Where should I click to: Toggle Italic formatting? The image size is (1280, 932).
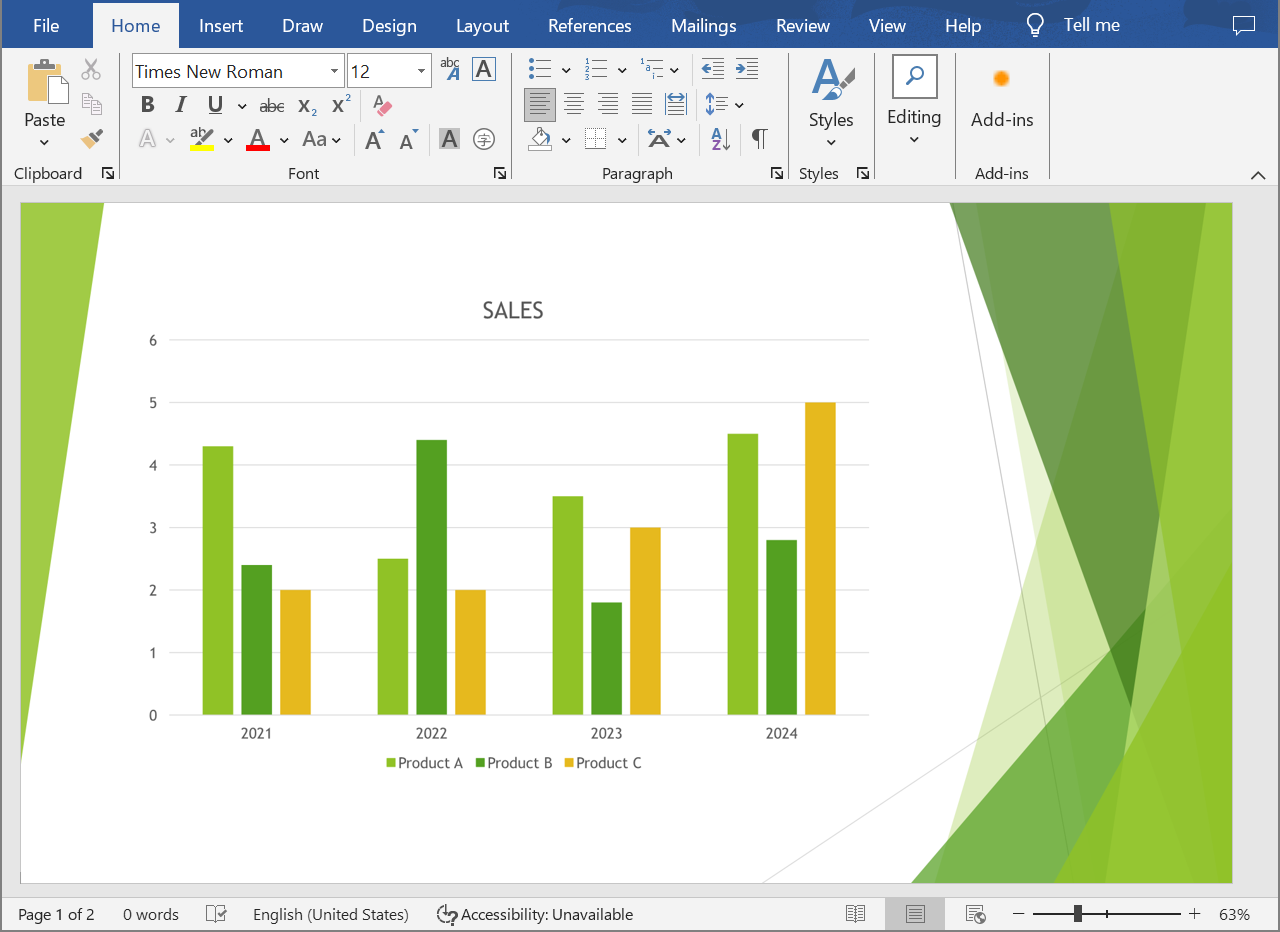pyautogui.click(x=180, y=105)
